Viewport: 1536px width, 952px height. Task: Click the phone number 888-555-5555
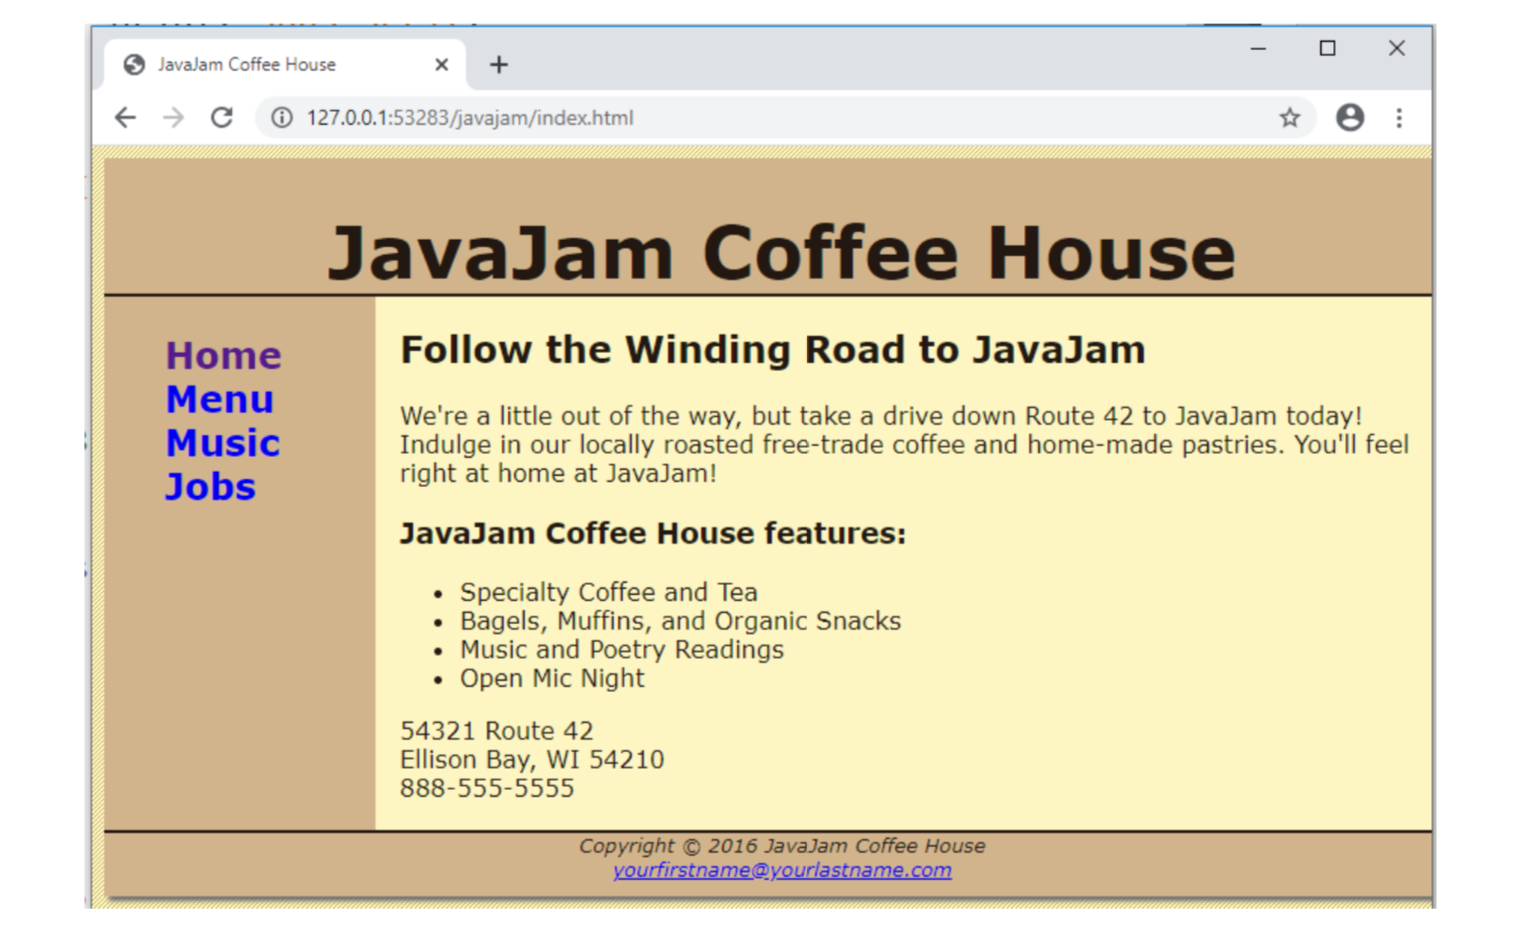[487, 789]
